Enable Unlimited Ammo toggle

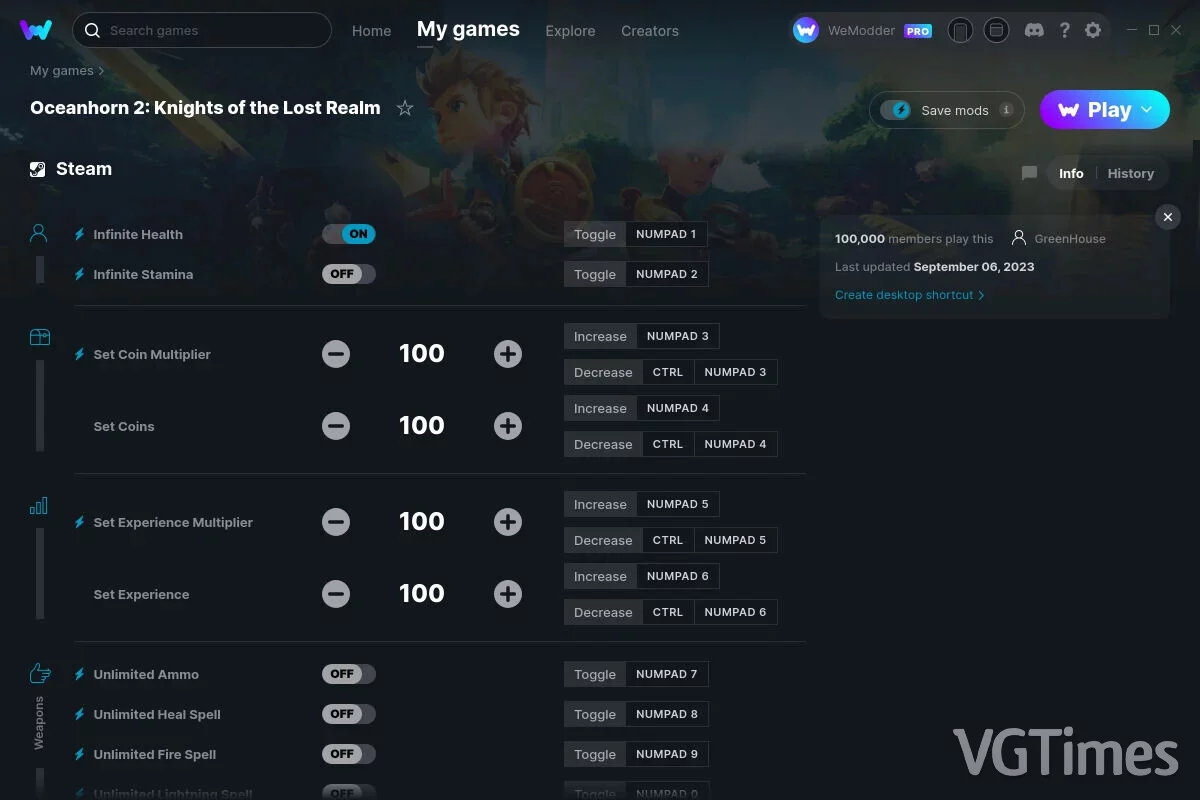[349, 674]
